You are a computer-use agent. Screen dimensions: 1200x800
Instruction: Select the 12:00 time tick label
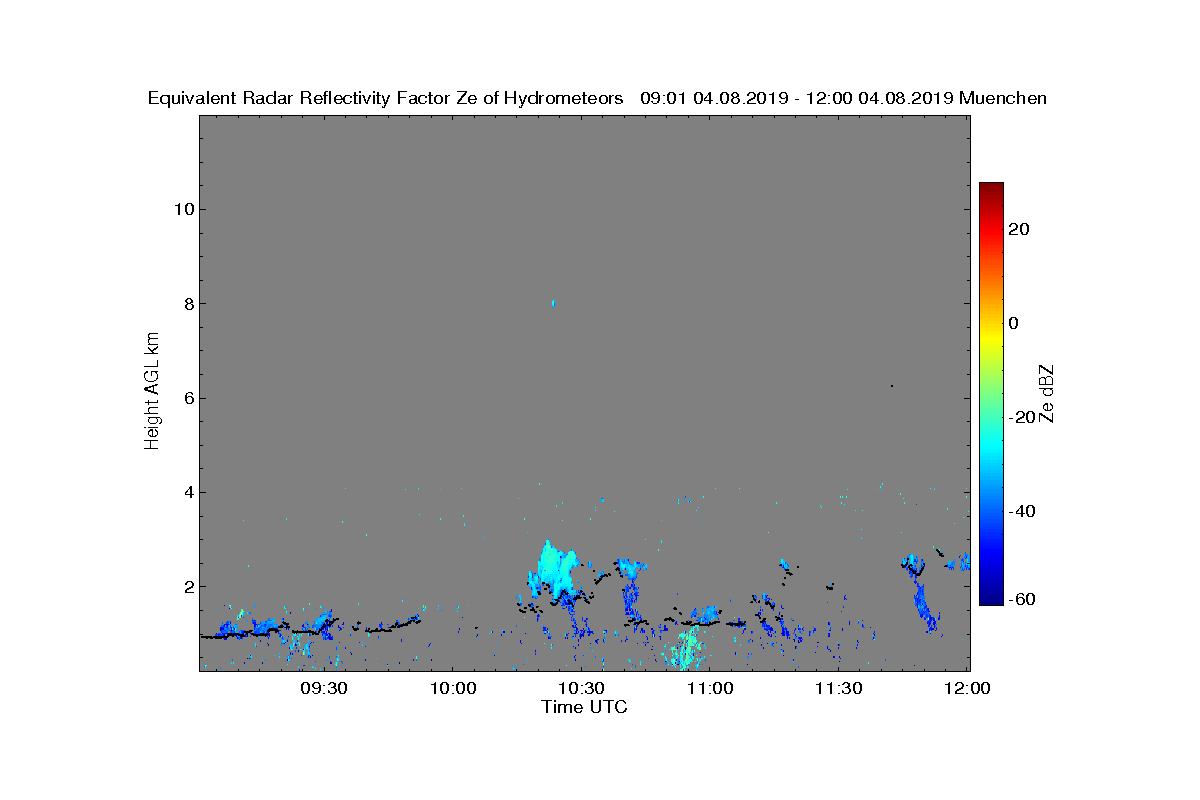click(x=967, y=688)
